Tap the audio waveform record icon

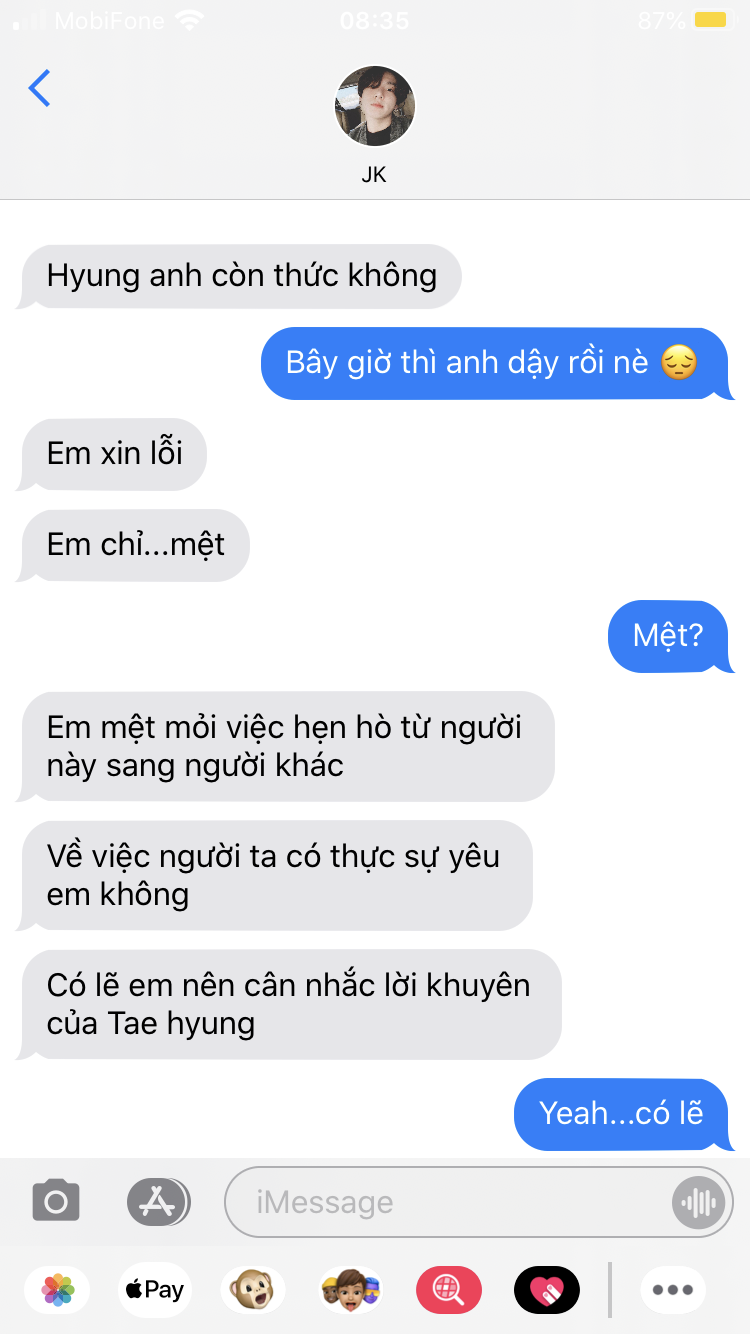point(698,1202)
